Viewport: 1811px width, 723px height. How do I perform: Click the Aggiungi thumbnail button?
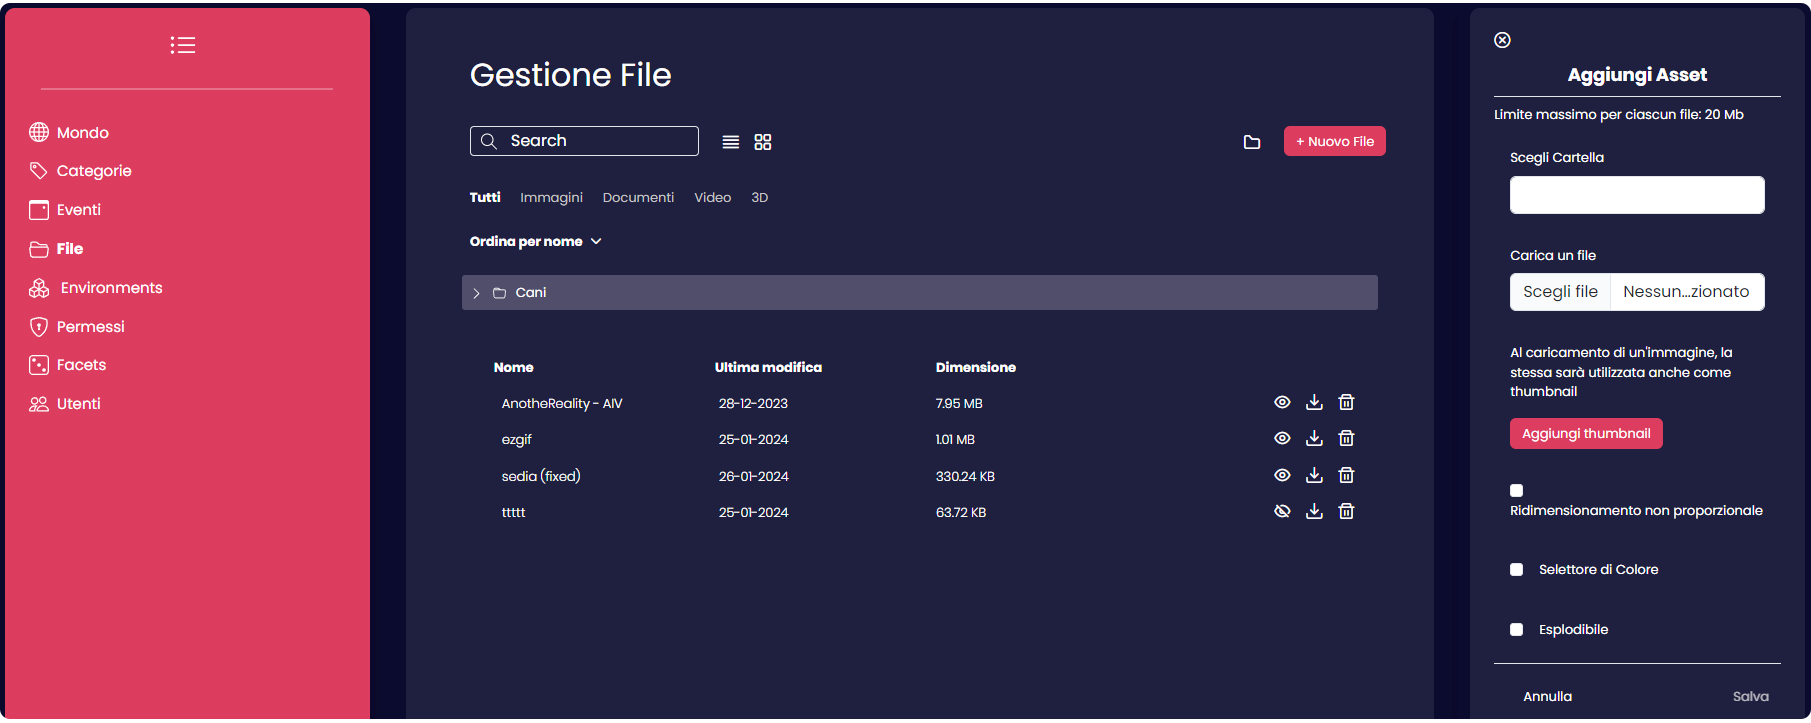pos(1585,433)
